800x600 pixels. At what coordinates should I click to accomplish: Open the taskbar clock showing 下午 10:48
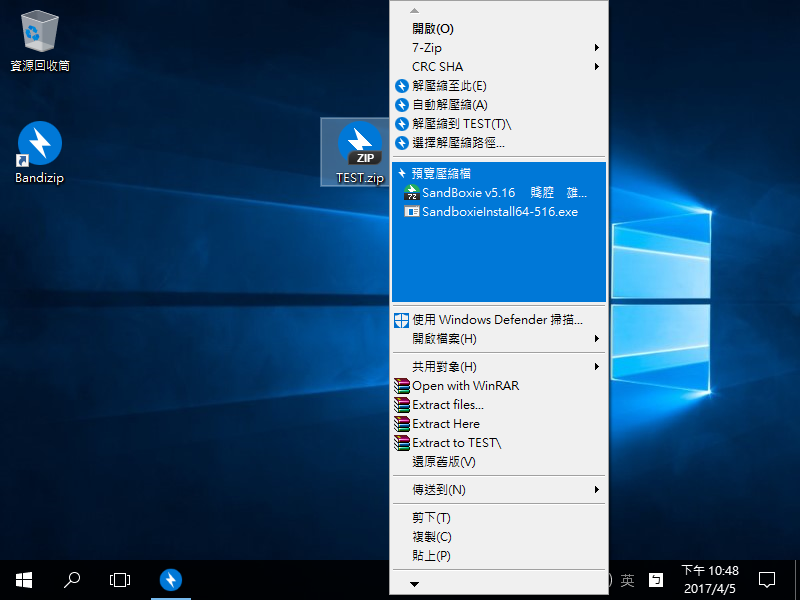tap(710, 580)
